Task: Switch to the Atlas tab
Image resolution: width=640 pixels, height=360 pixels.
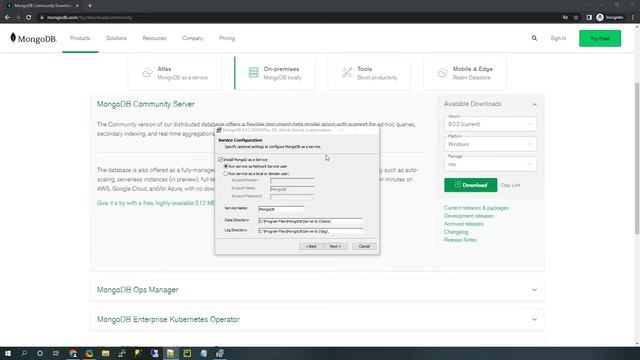Action: point(175,73)
